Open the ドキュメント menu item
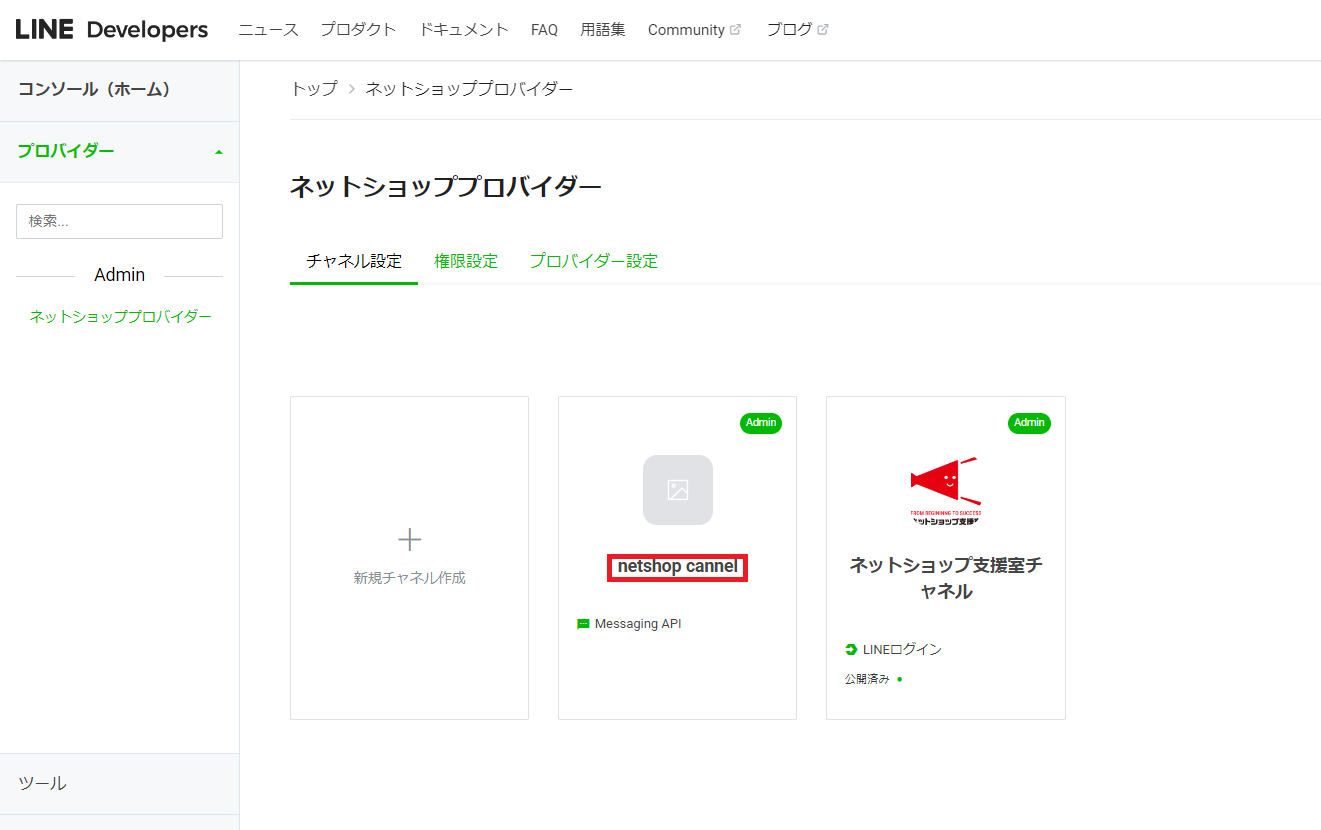 pyautogui.click(x=464, y=30)
